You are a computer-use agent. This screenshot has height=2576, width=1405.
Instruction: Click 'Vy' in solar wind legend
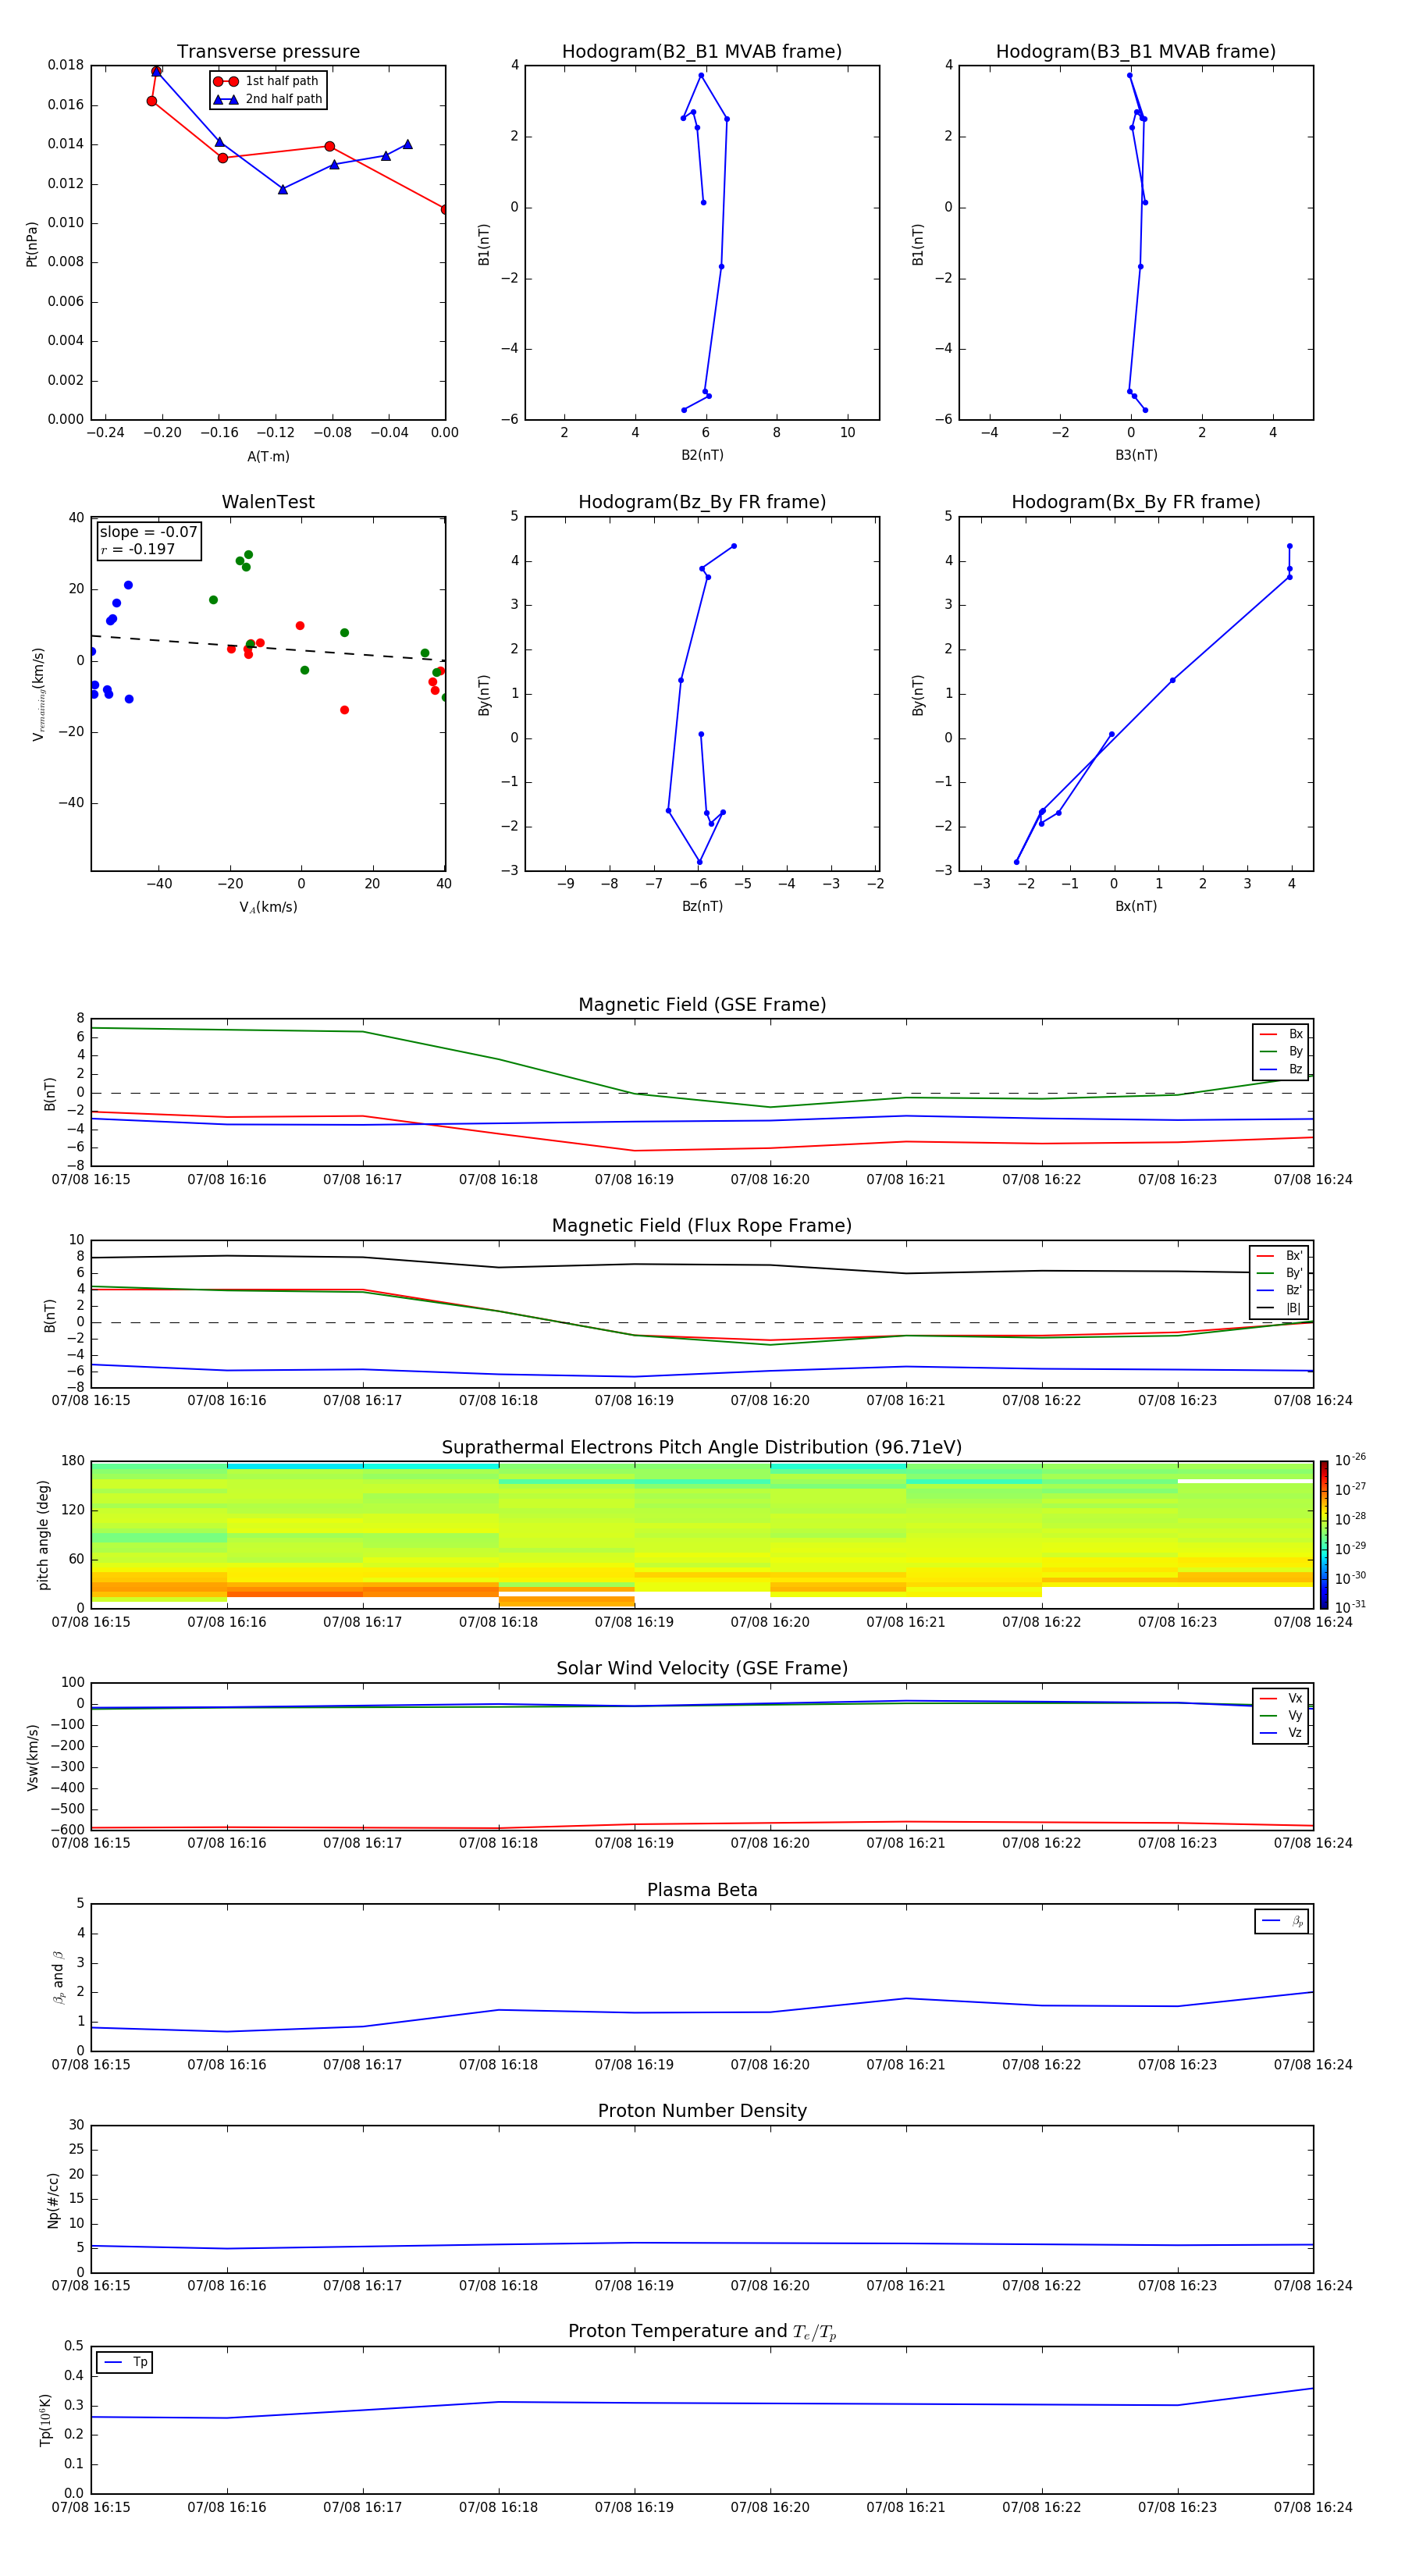1295,1716
